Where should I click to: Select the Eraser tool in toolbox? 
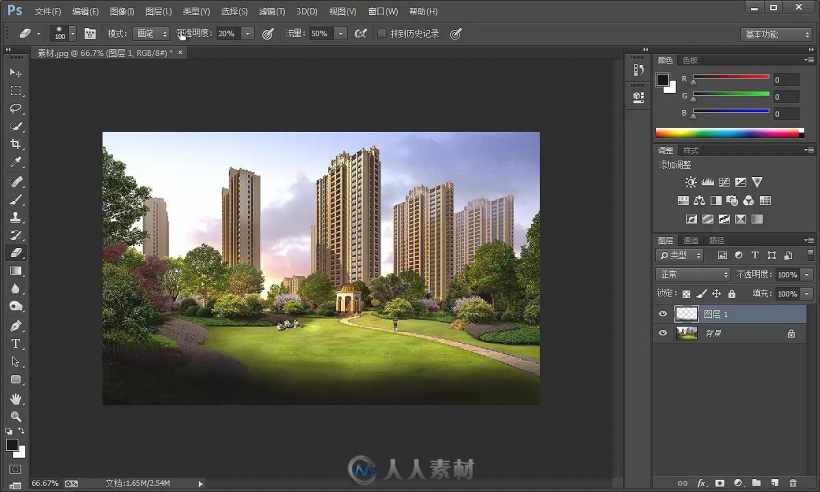coord(15,253)
